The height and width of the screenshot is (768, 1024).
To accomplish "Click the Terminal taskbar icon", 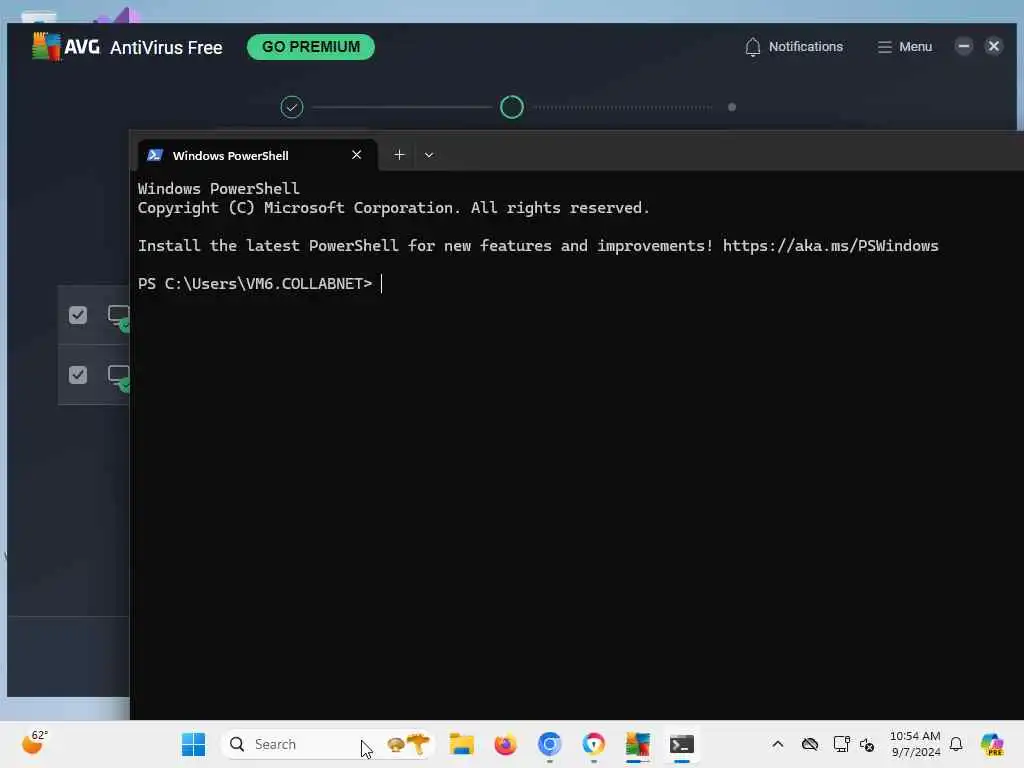I will tap(682, 744).
